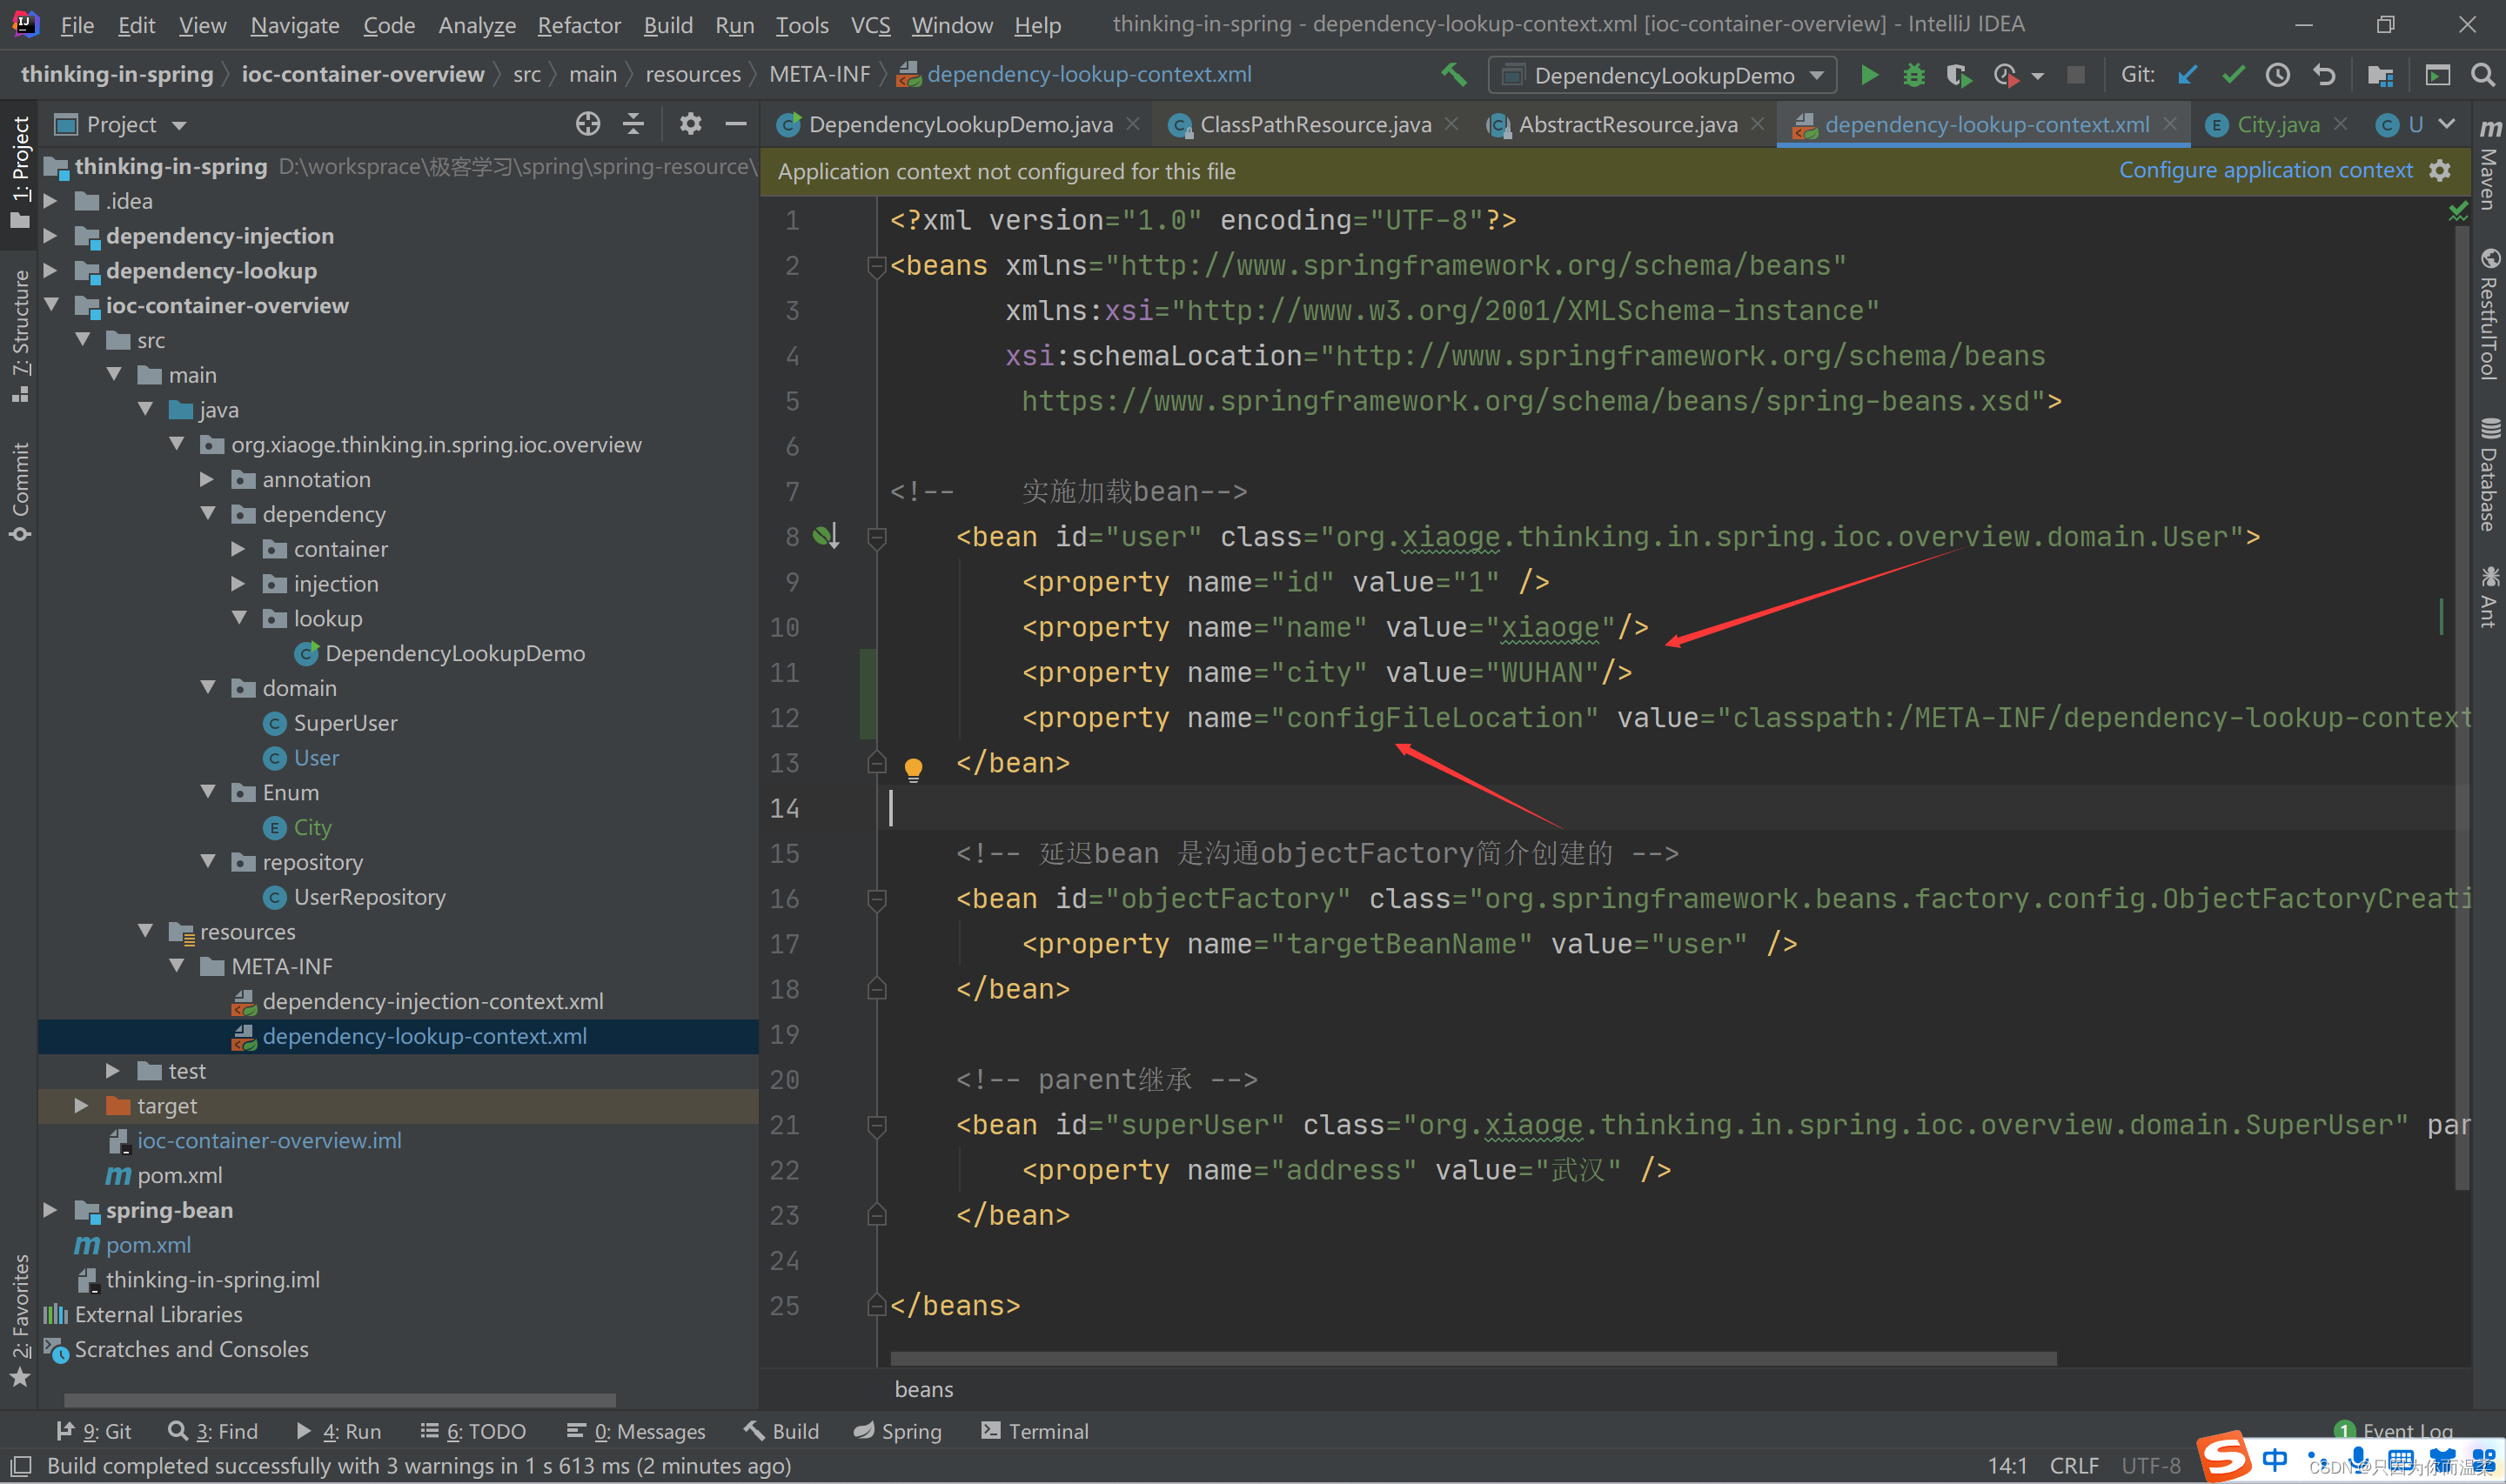This screenshot has width=2506, height=1484.
Task: Select the DependencyLookupDemo run configuration dropdown
Action: 1668,72
